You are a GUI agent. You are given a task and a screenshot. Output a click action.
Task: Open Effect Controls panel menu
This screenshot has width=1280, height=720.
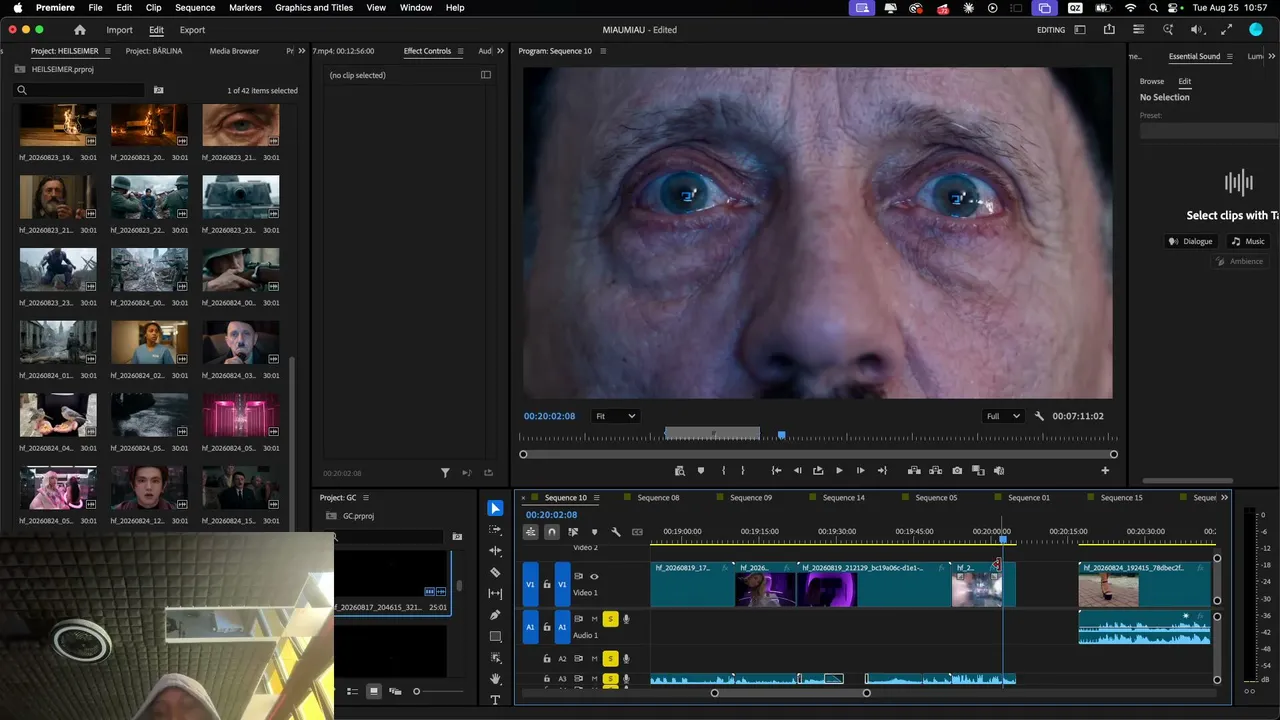tap(461, 51)
